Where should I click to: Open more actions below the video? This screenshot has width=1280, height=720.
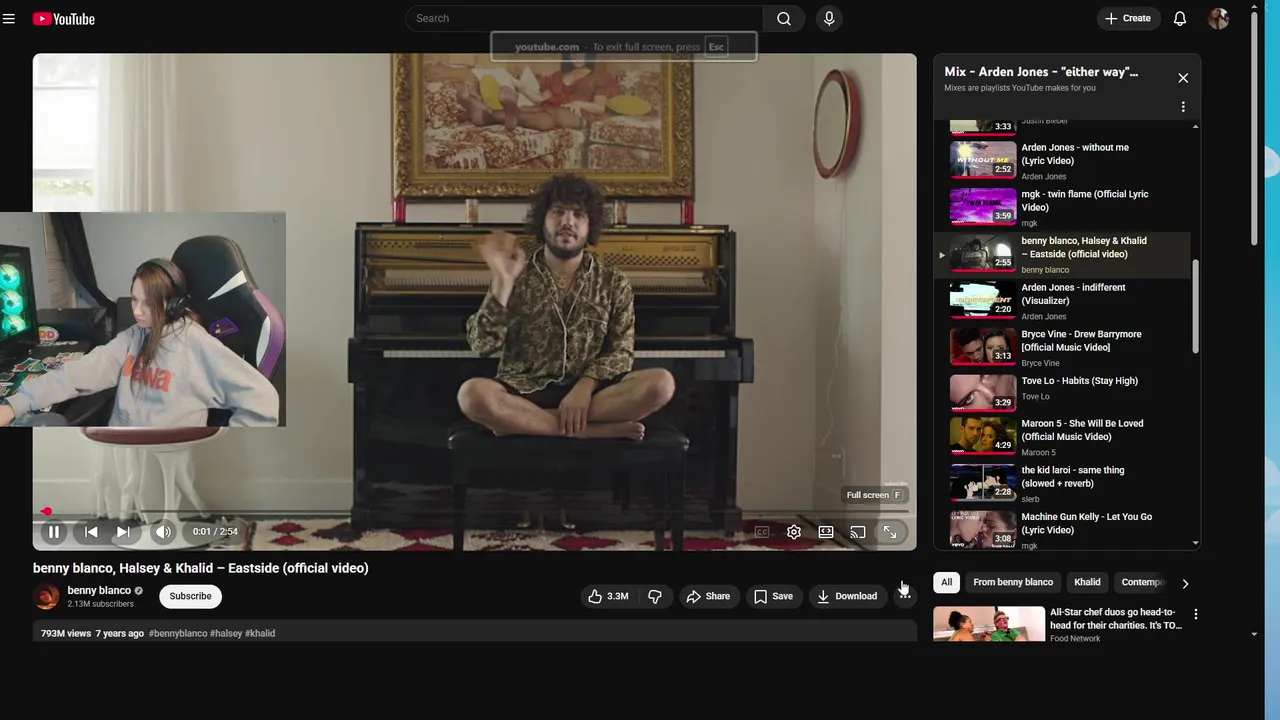click(x=904, y=596)
